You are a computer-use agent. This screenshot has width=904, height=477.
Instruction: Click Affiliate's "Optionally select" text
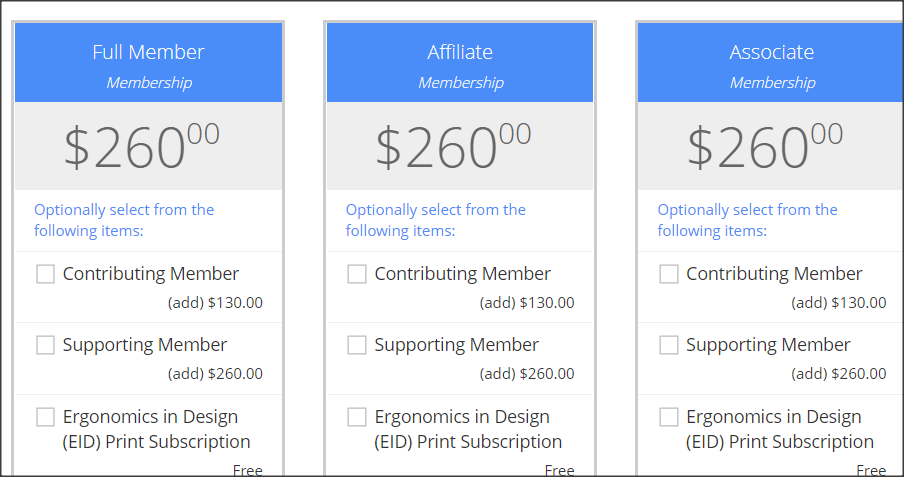[x=436, y=220]
